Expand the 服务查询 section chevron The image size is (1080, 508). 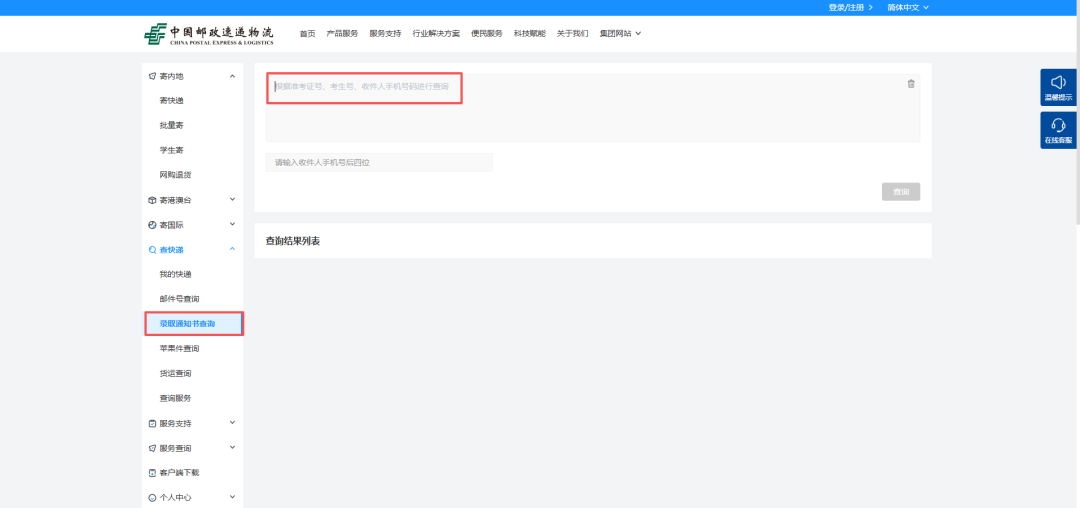[232, 447]
